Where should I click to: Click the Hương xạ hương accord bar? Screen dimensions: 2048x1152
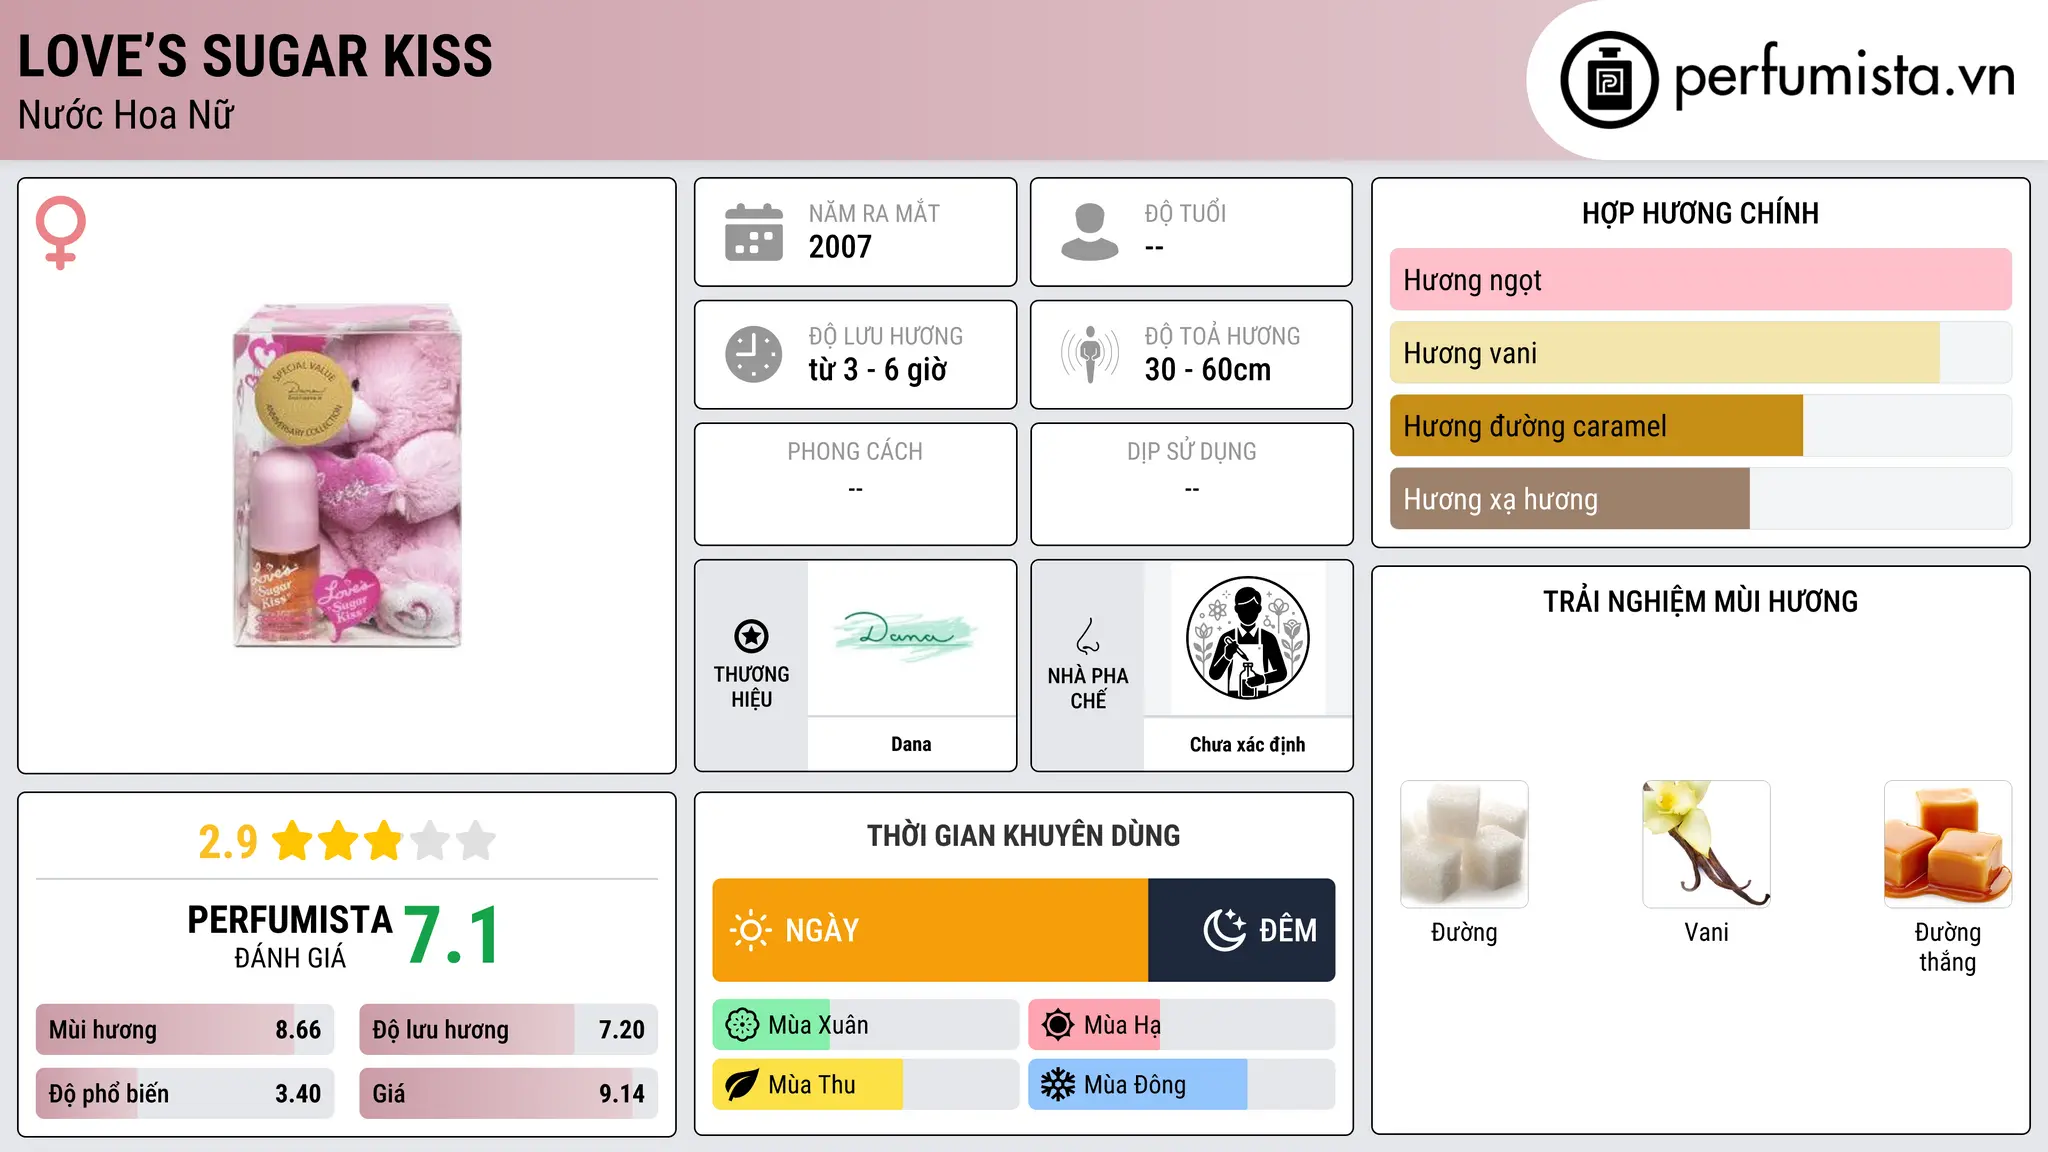coord(1701,499)
